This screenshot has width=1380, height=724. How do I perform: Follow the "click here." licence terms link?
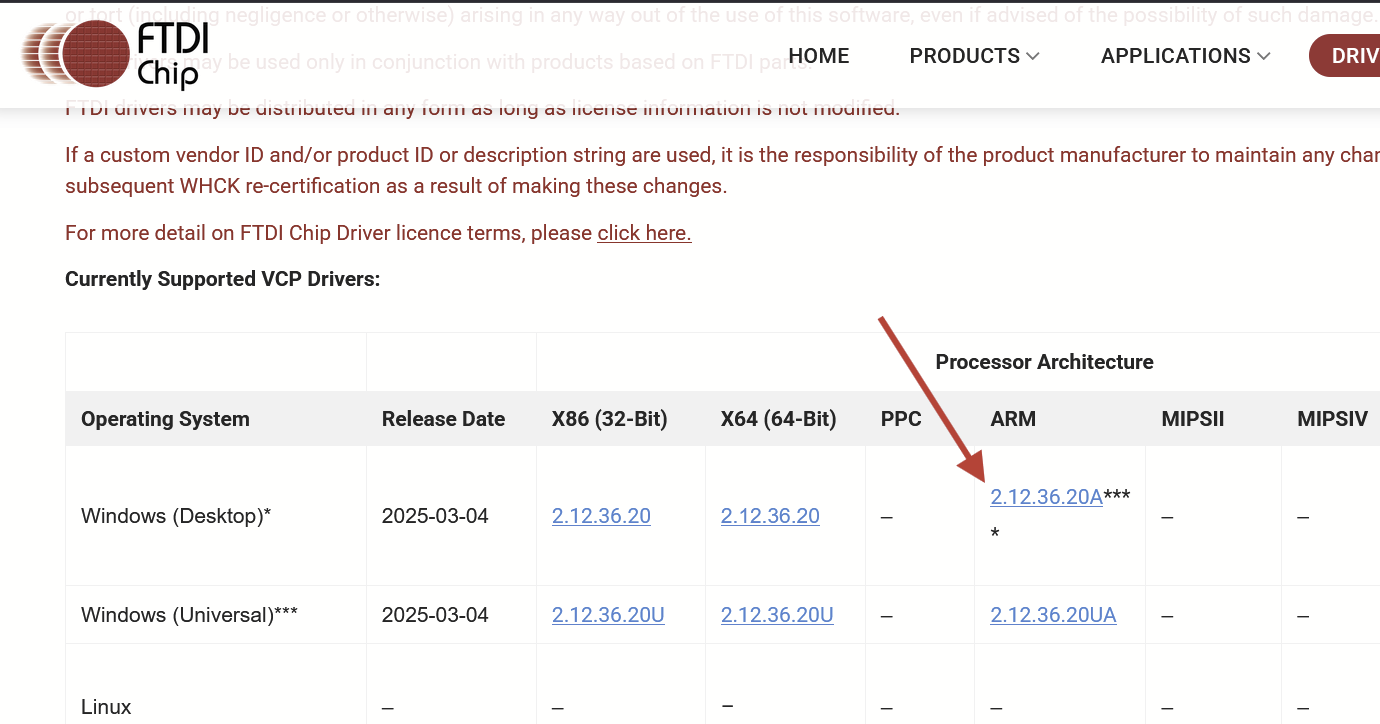pyautogui.click(x=645, y=233)
